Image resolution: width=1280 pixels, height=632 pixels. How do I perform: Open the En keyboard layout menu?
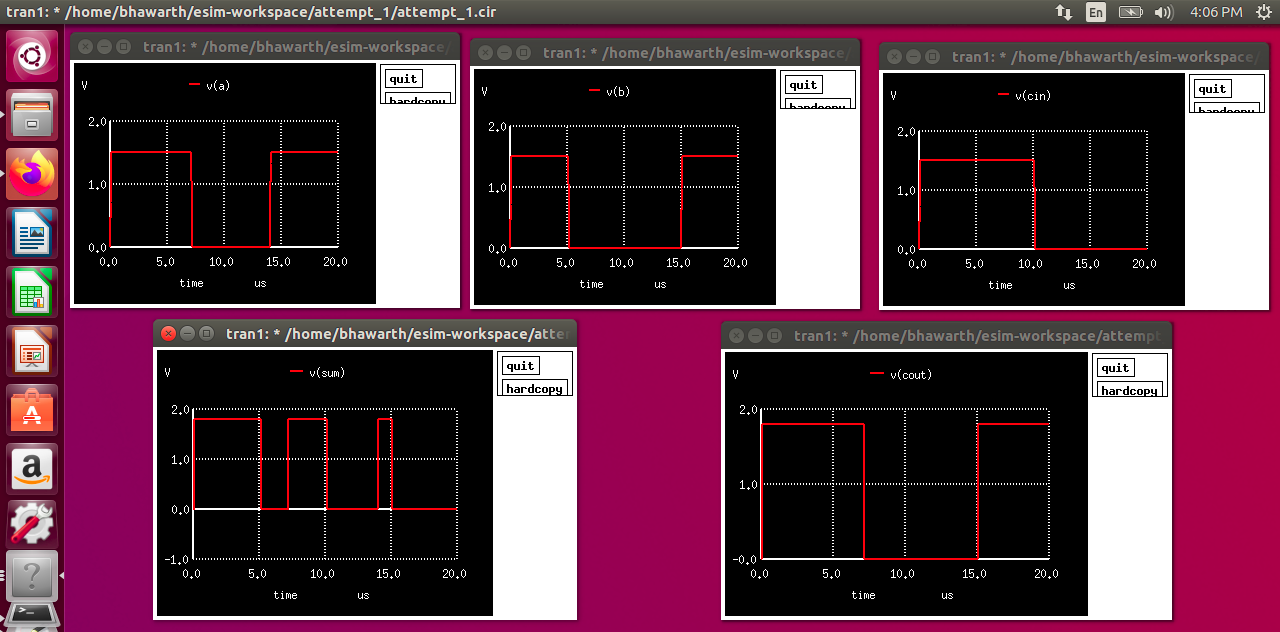point(1096,13)
